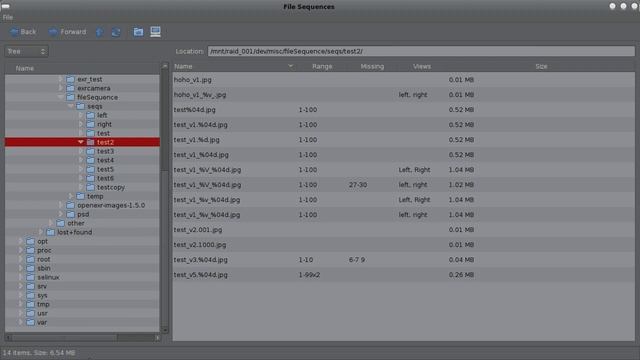Select the lost+found folder icon
The image size is (640, 360).
(x=51, y=232)
